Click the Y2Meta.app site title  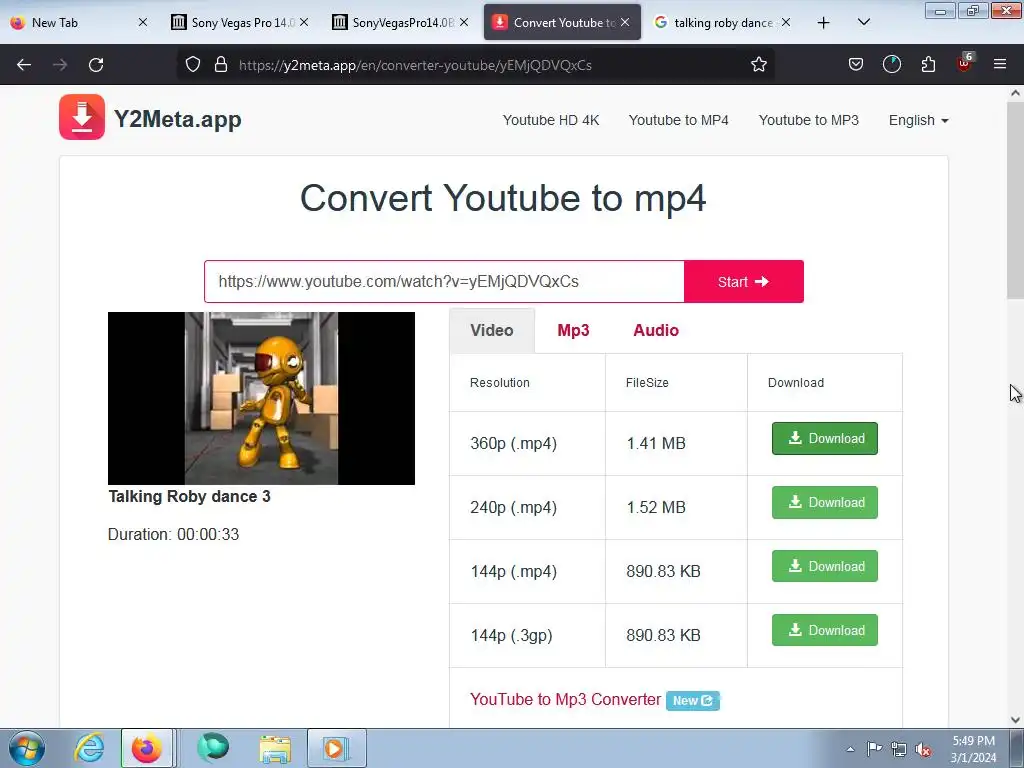tap(178, 119)
